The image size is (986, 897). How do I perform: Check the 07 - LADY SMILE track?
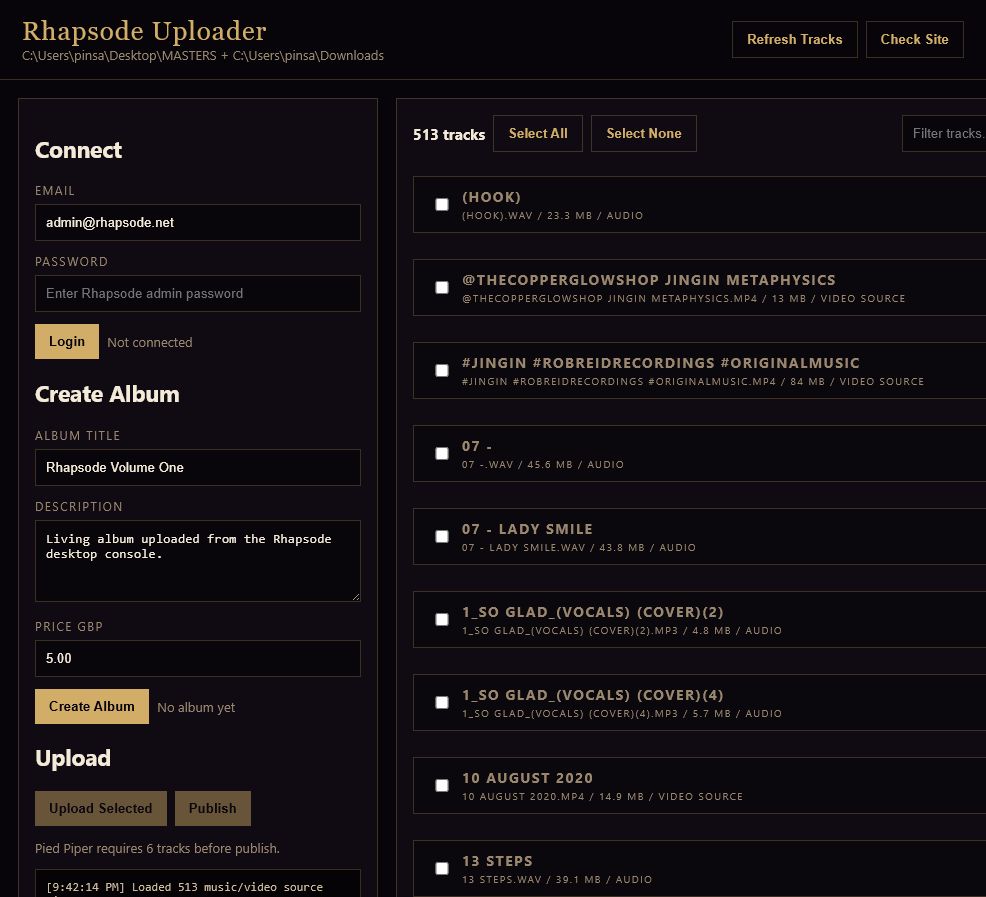[x=442, y=537]
